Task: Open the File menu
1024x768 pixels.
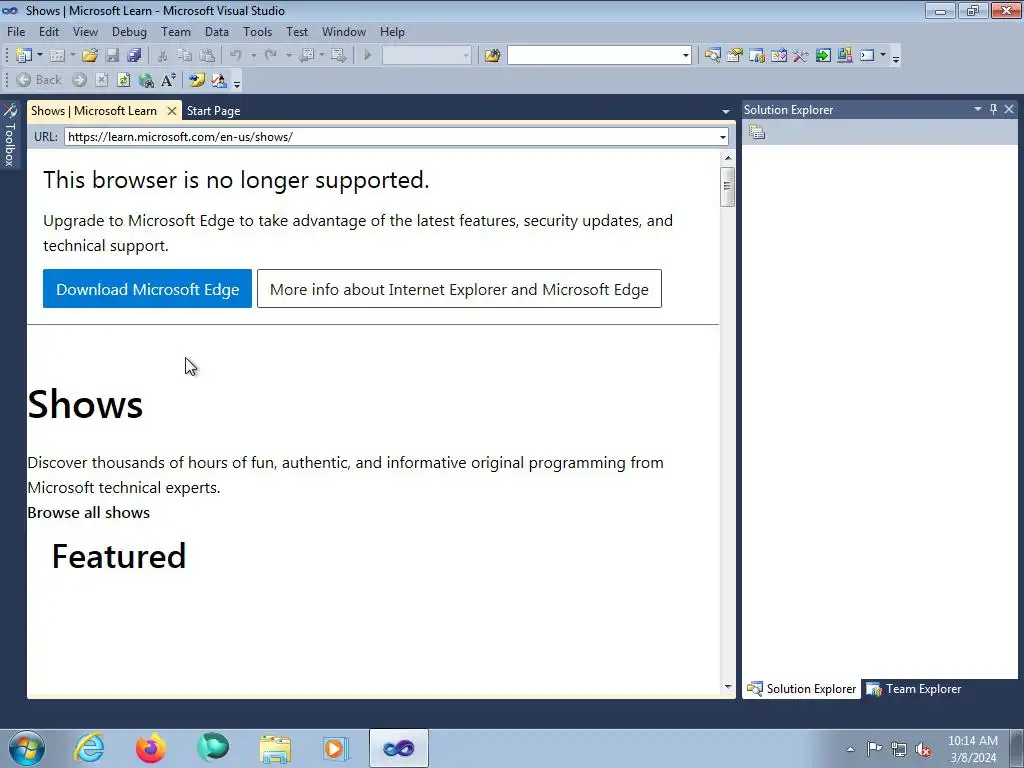Action: click(16, 31)
